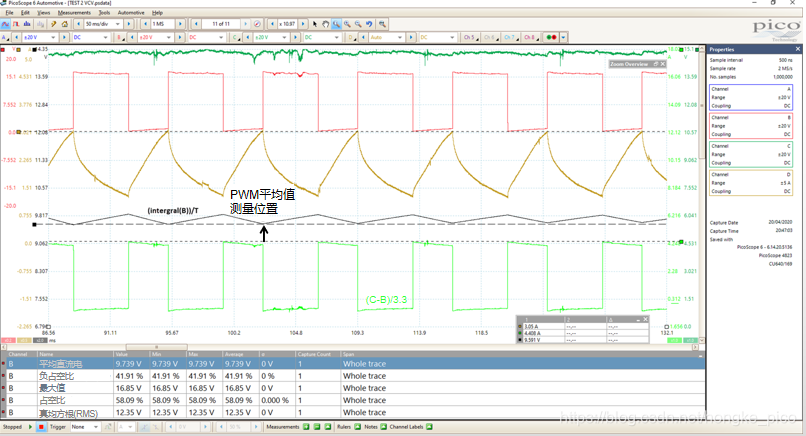Toggle Channel Labels icon
Image resolution: width=806 pixels, height=436 pixels.
coord(429,427)
